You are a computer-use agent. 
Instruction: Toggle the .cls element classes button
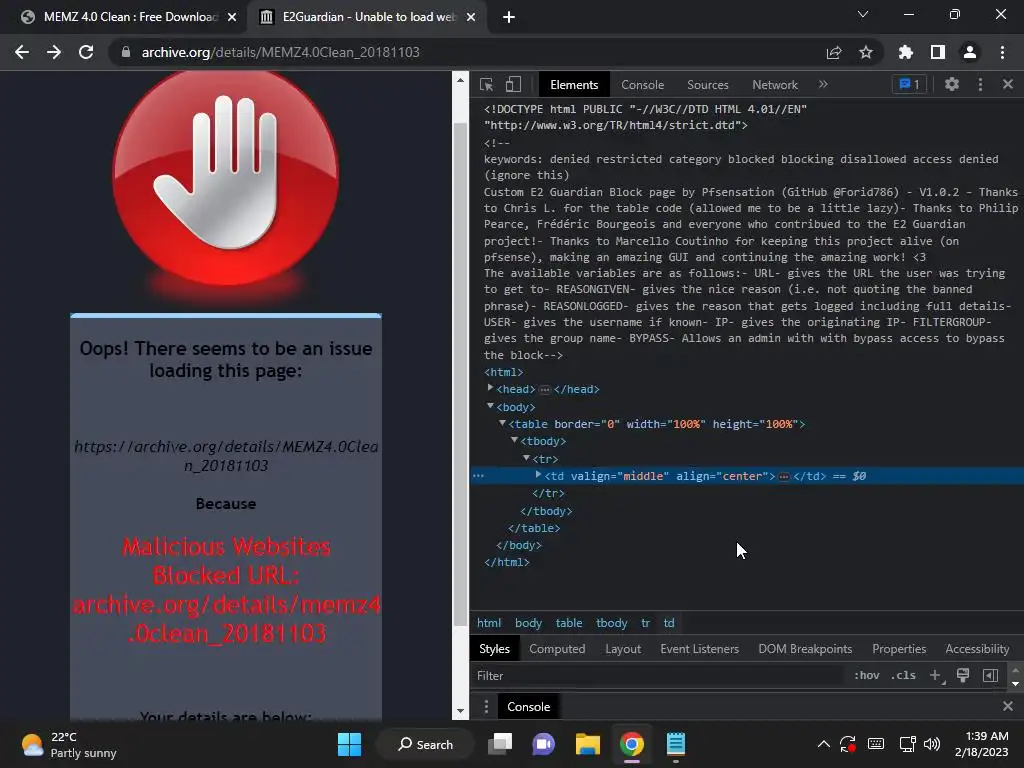[903, 675]
